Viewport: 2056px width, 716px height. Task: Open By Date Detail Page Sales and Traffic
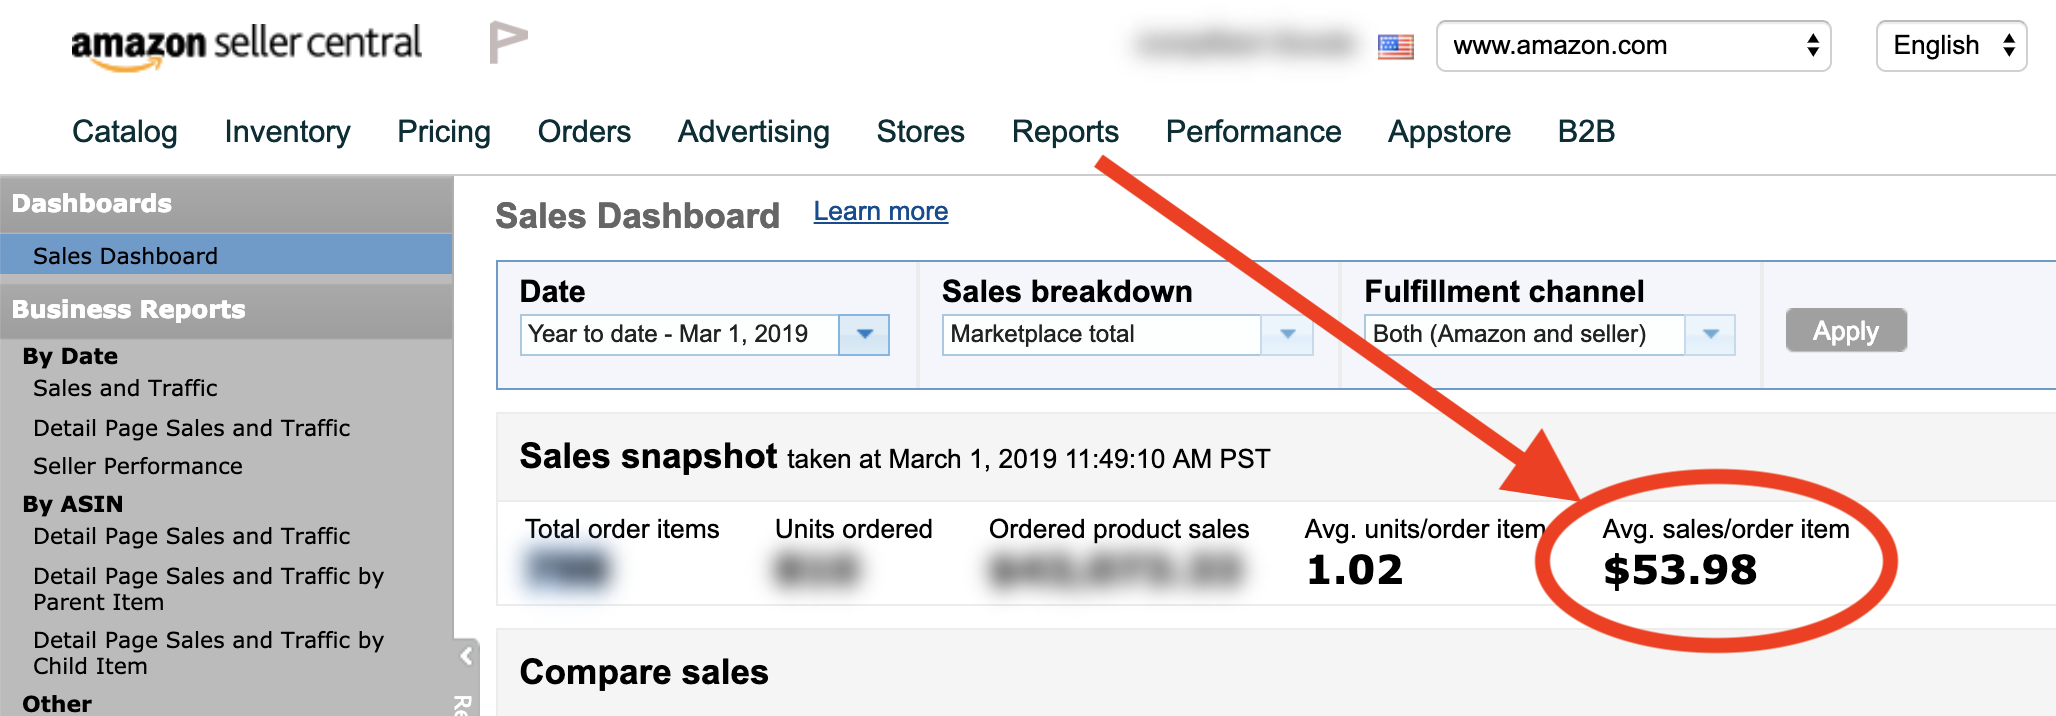(191, 428)
